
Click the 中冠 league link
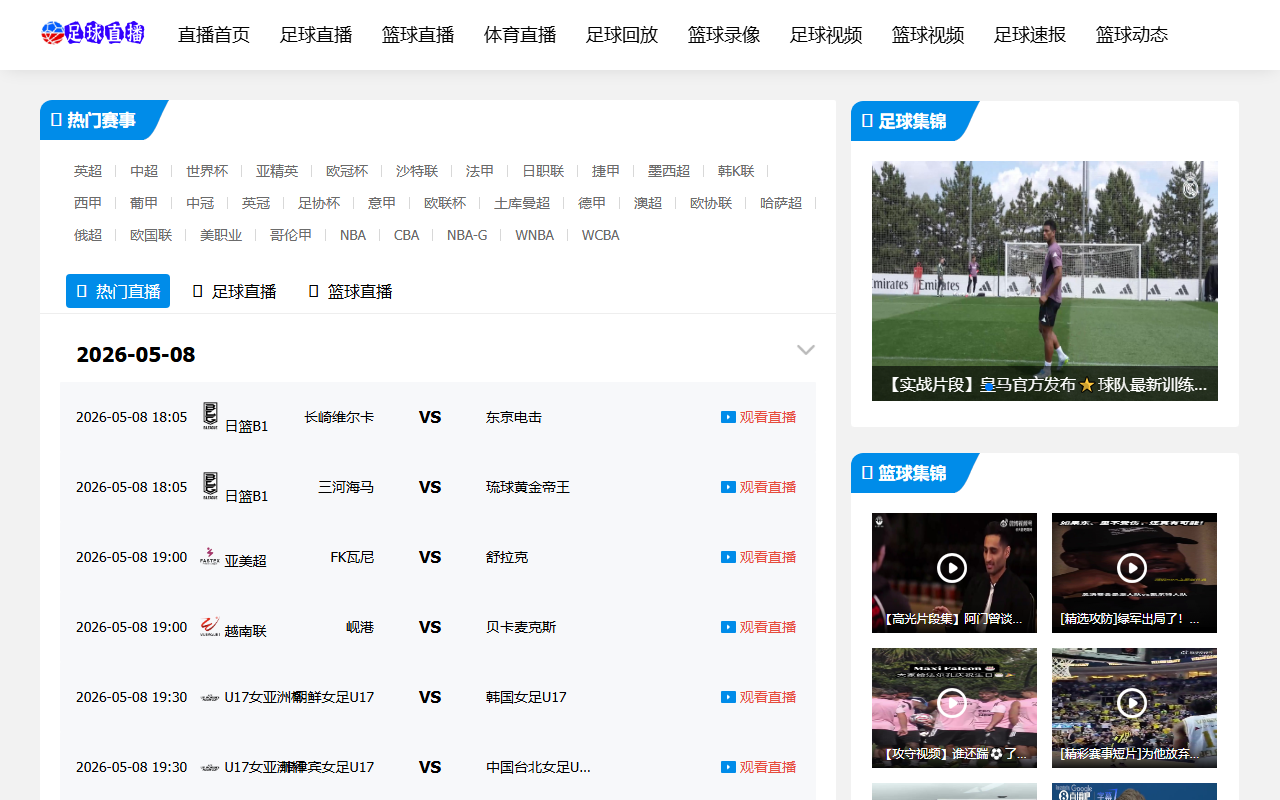[200, 203]
